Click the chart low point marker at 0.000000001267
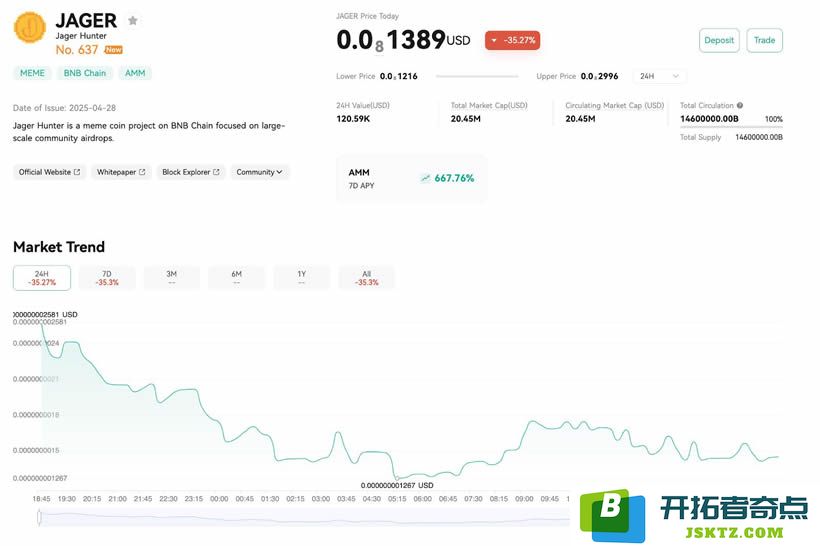This screenshot has width=820, height=546. 397,478
